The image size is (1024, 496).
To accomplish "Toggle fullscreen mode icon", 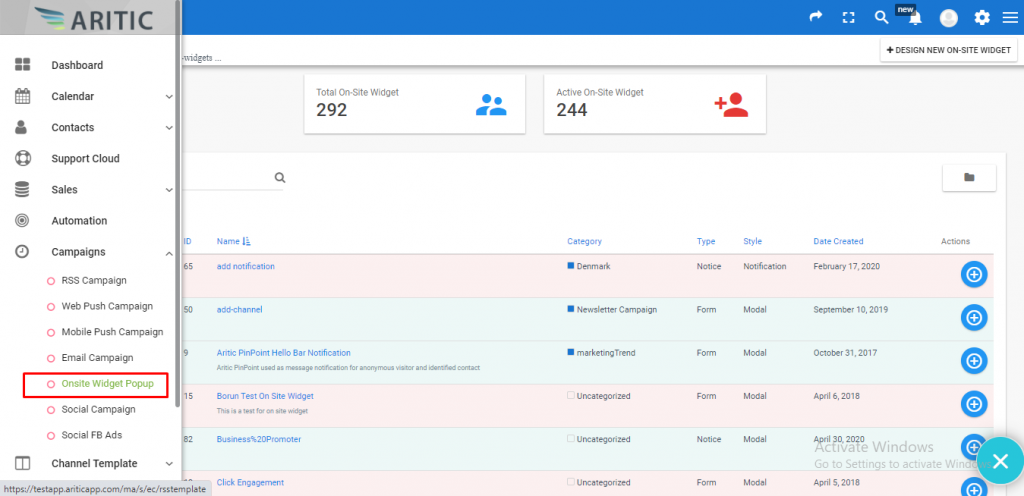I will 848,18.
